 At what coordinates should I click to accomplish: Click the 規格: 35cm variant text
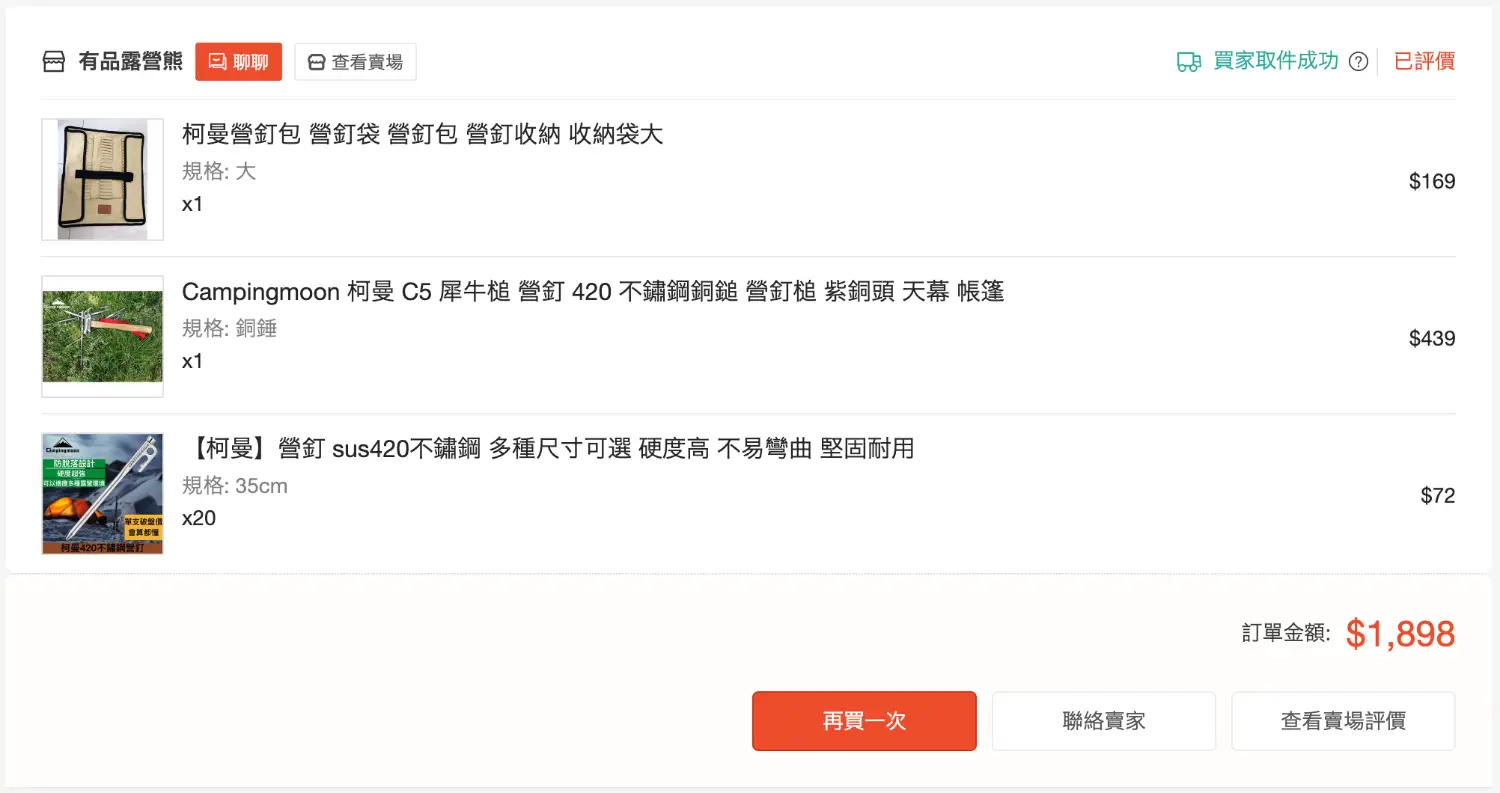[235, 486]
